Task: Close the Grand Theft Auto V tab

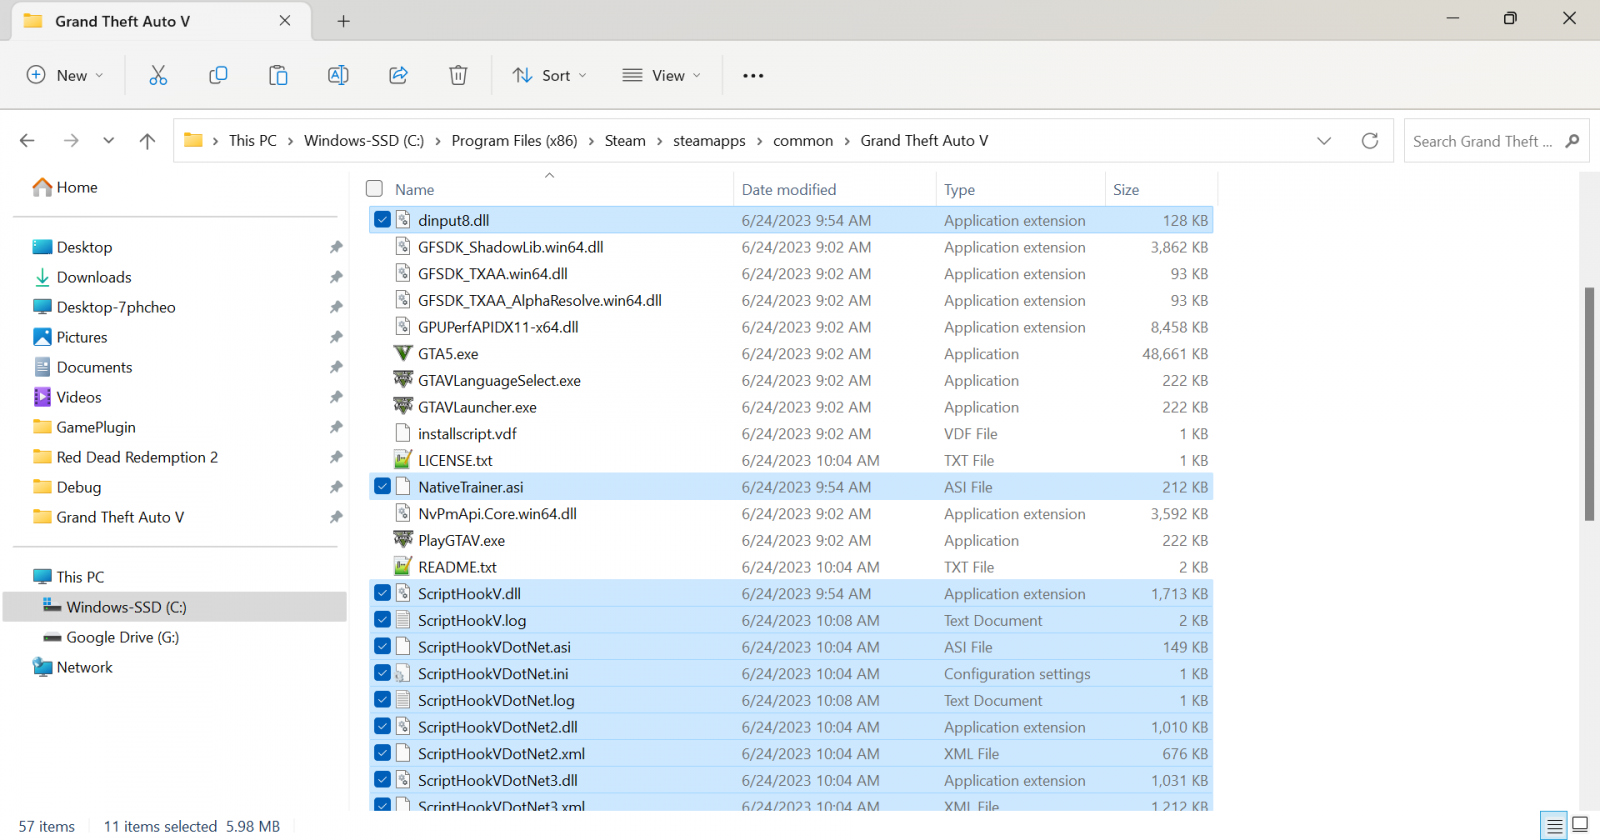Action: 285,21
